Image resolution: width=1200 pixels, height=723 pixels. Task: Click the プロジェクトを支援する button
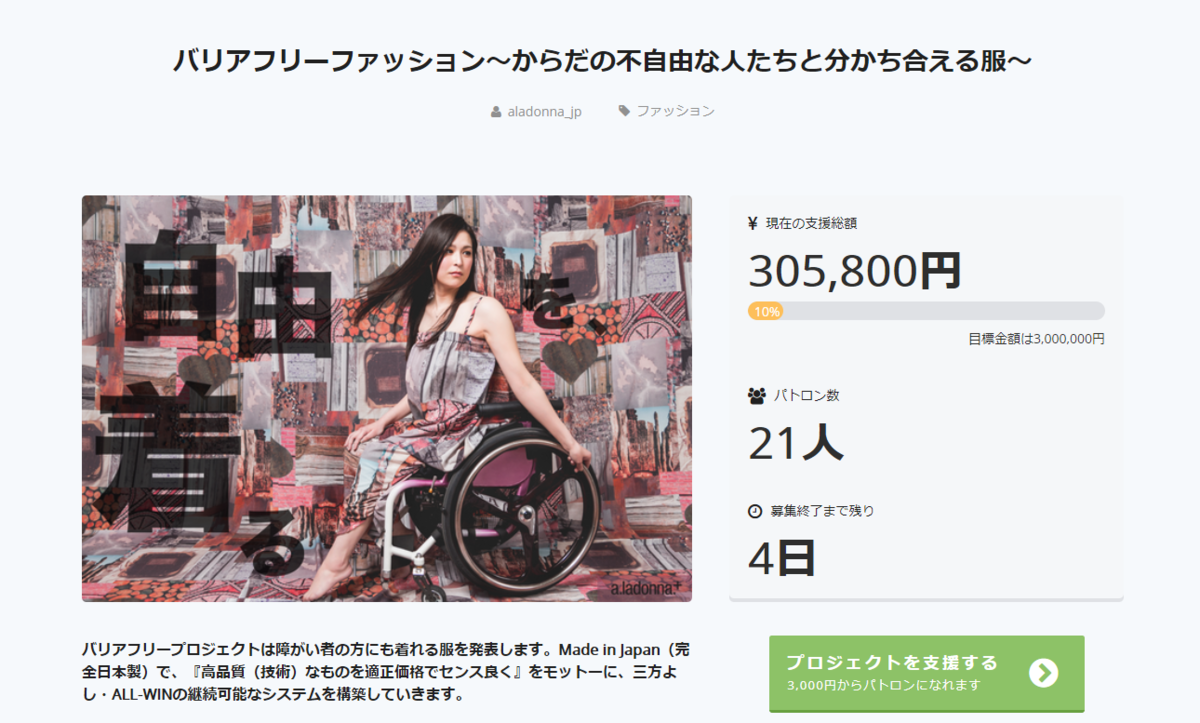926,674
